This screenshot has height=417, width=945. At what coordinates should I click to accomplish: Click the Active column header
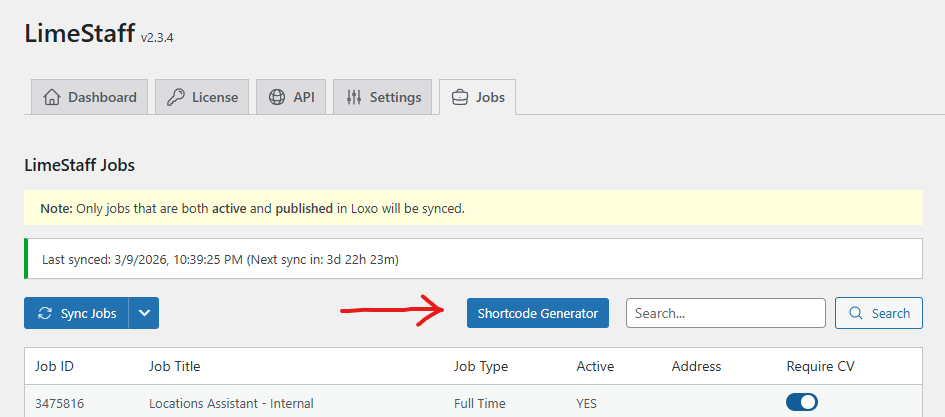click(x=595, y=366)
